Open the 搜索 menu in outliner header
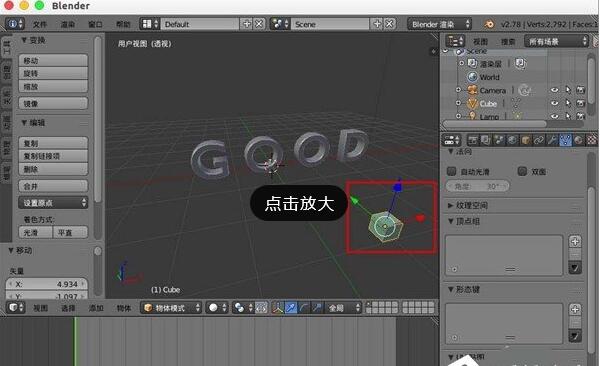 (x=508, y=41)
